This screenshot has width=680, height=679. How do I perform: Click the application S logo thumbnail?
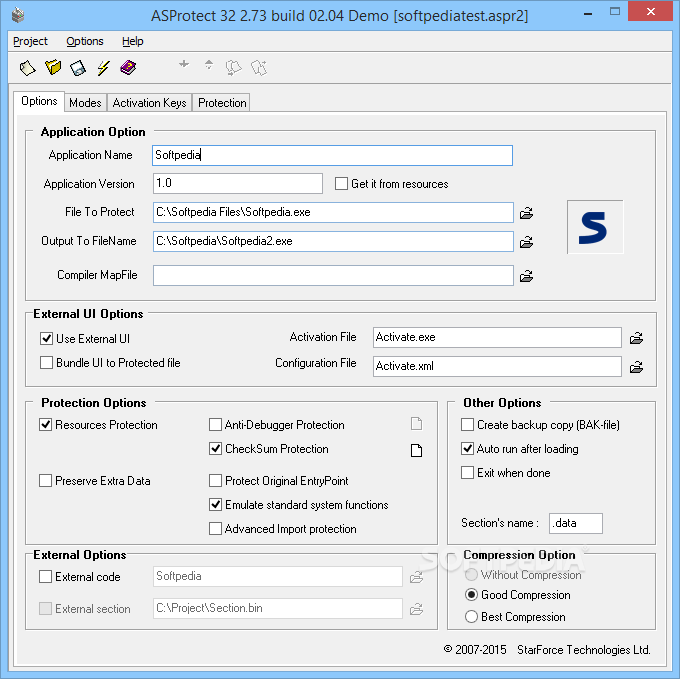(595, 227)
